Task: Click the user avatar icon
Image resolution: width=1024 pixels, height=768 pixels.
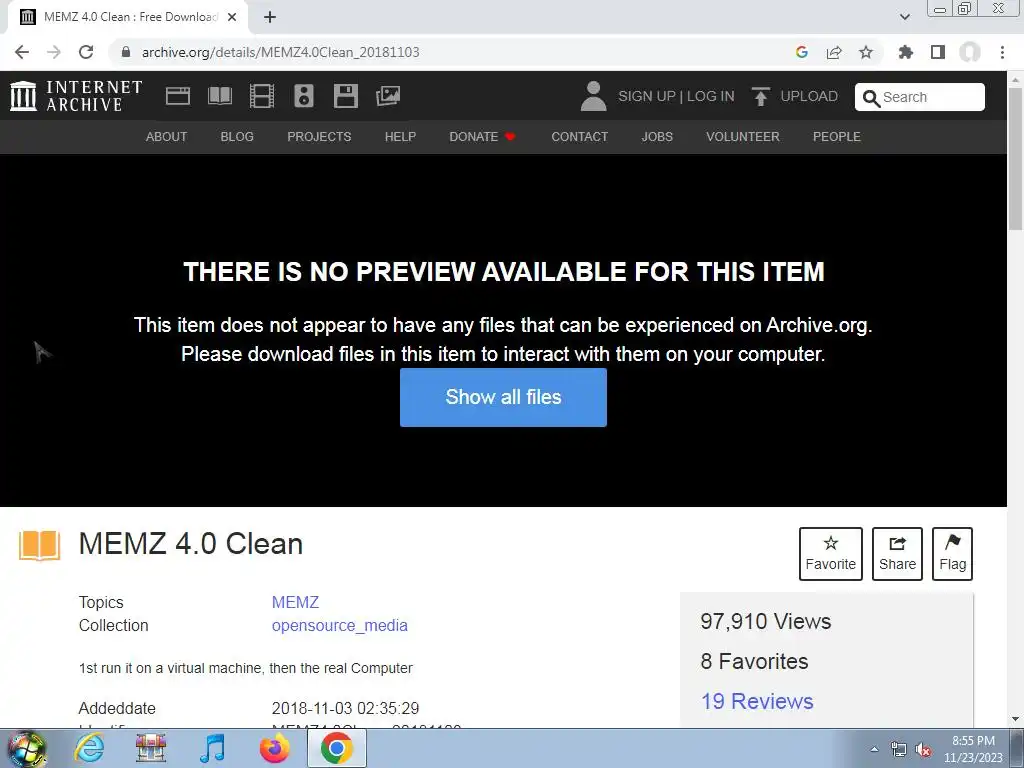Action: [593, 96]
